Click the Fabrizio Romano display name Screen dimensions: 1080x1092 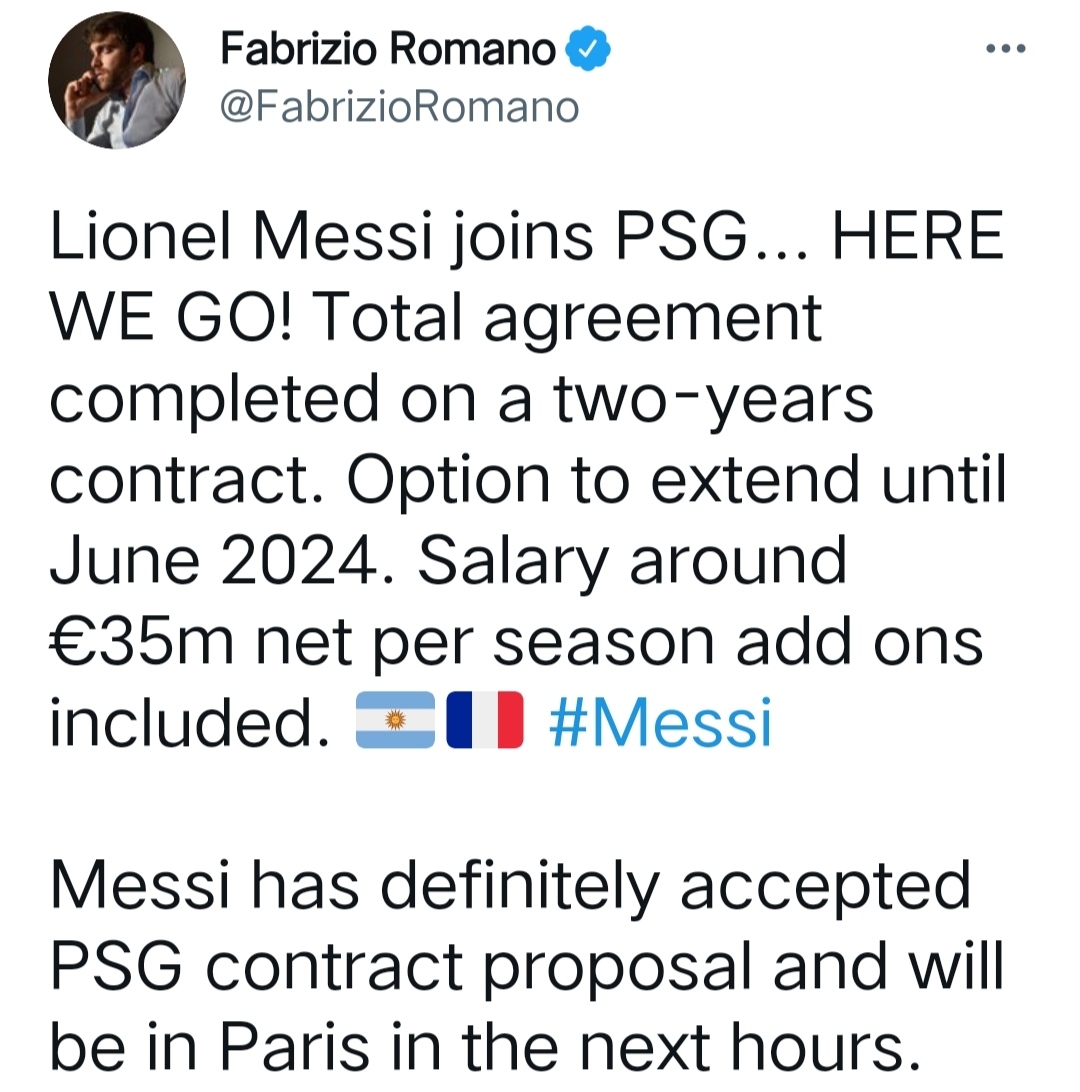pos(387,48)
